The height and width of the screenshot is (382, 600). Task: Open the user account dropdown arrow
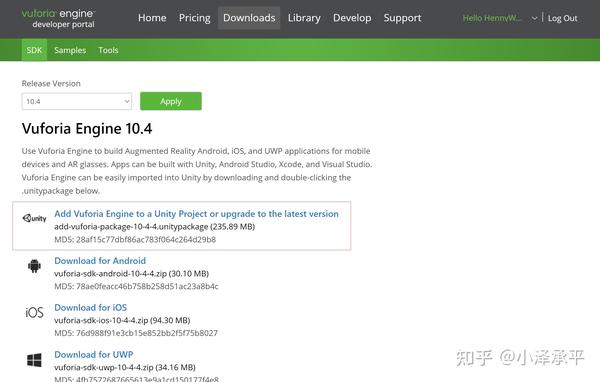pyautogui.click(x=534, y=18)
